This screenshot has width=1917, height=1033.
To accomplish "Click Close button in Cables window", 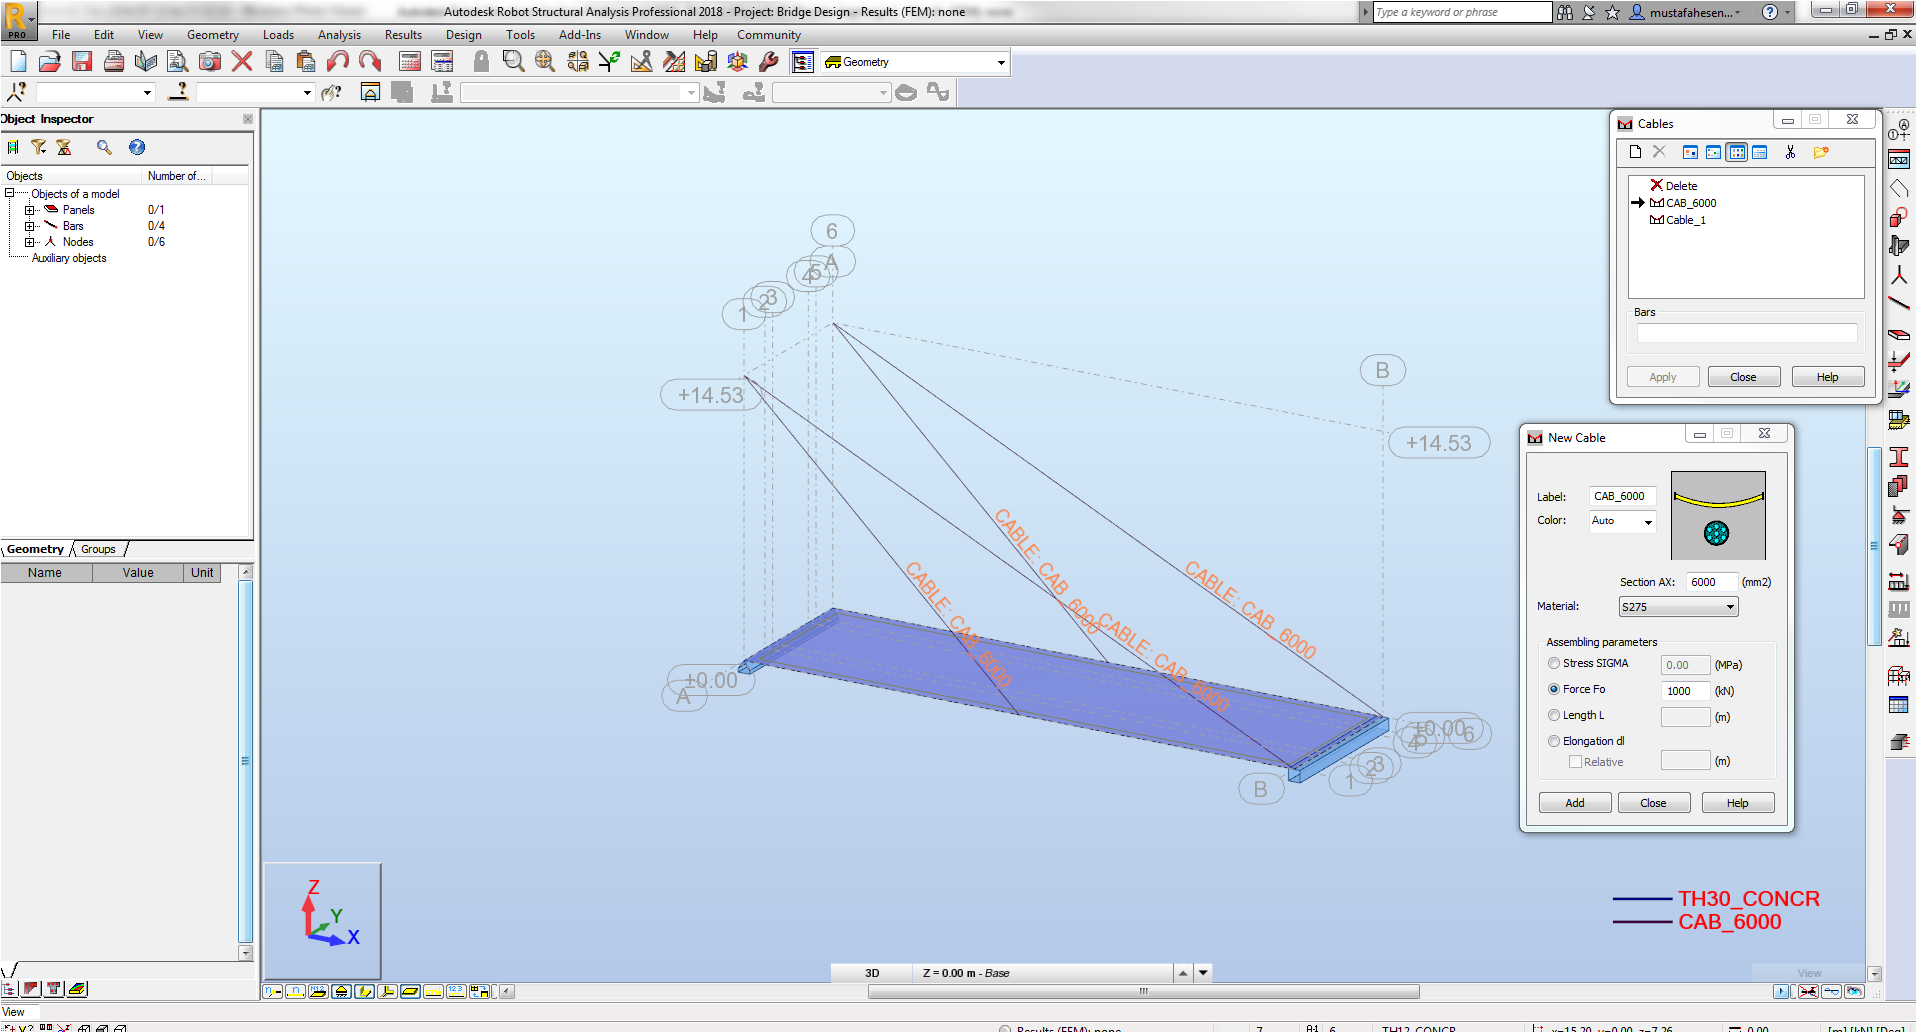I will (x=1743, y=377).
